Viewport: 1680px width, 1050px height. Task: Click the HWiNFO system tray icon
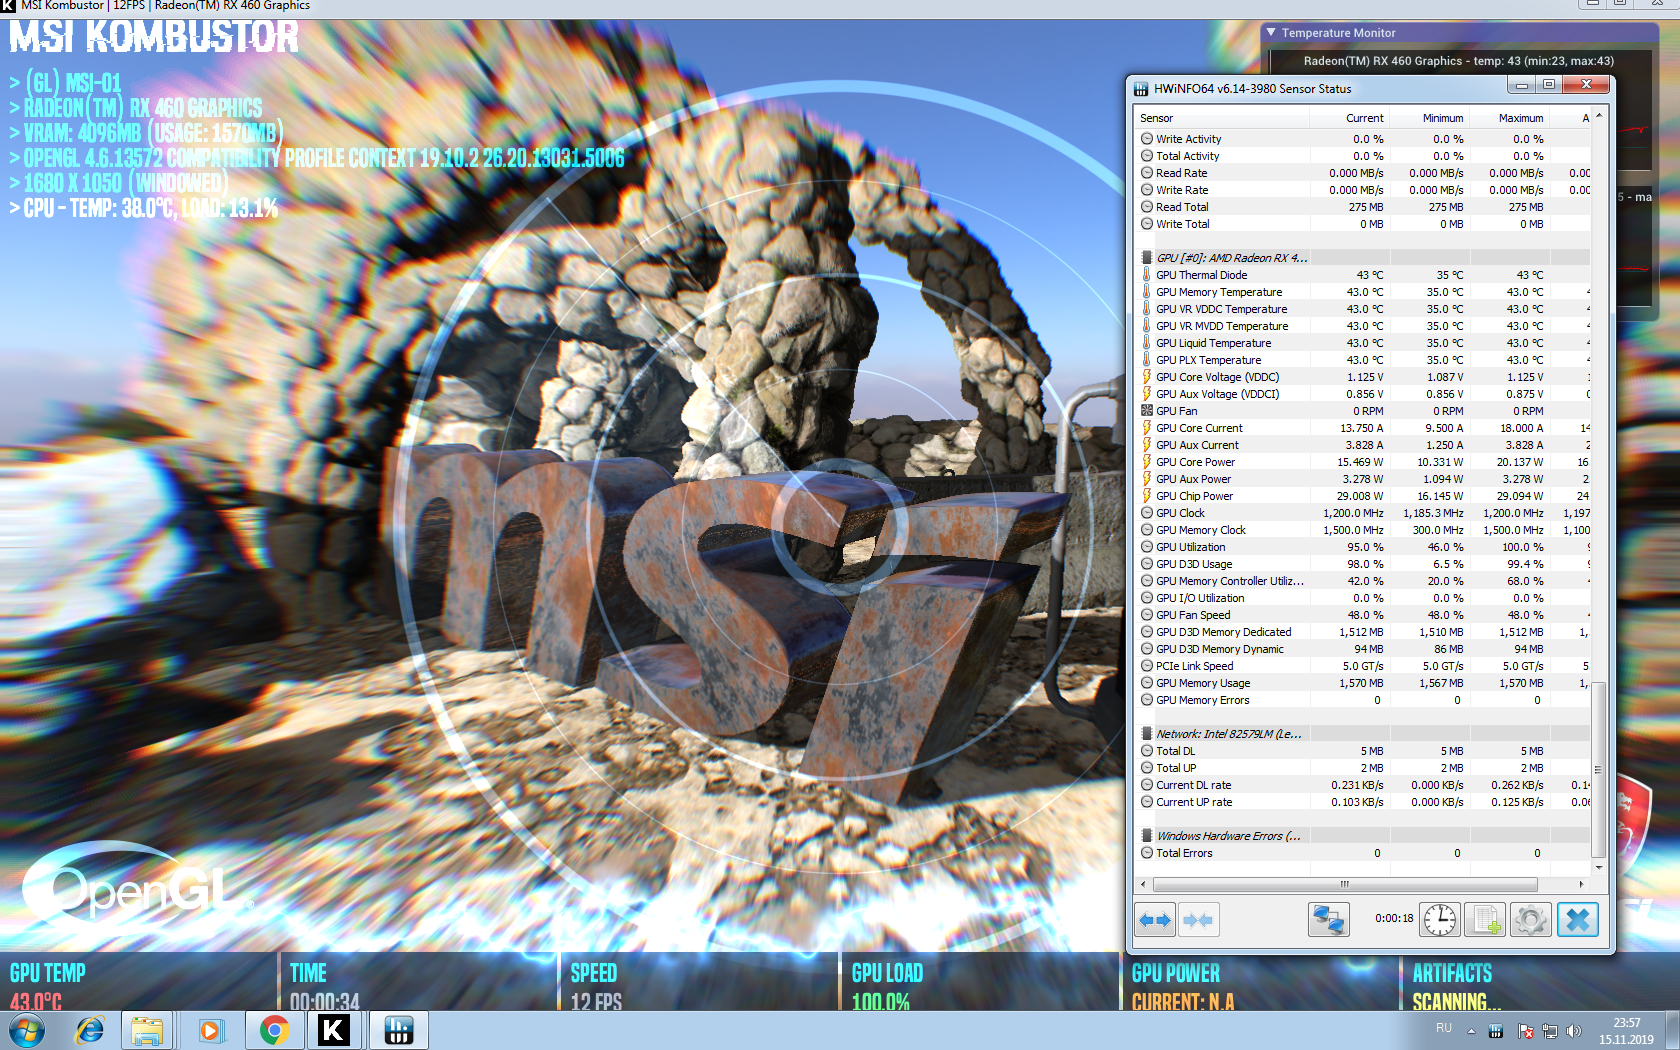coord(1496,1031)
